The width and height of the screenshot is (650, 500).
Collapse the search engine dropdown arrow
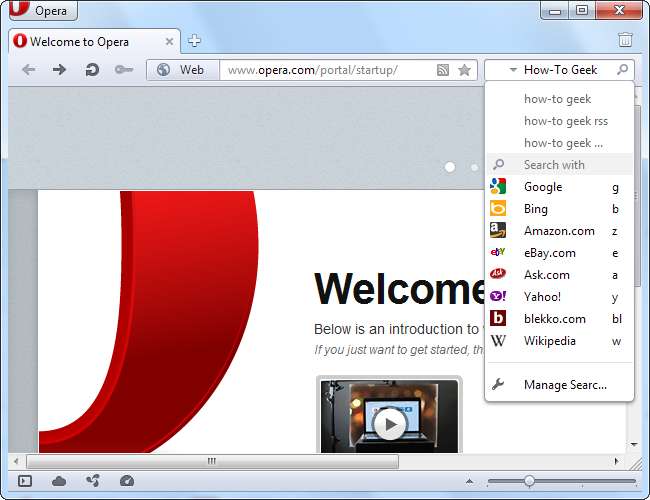512,70
